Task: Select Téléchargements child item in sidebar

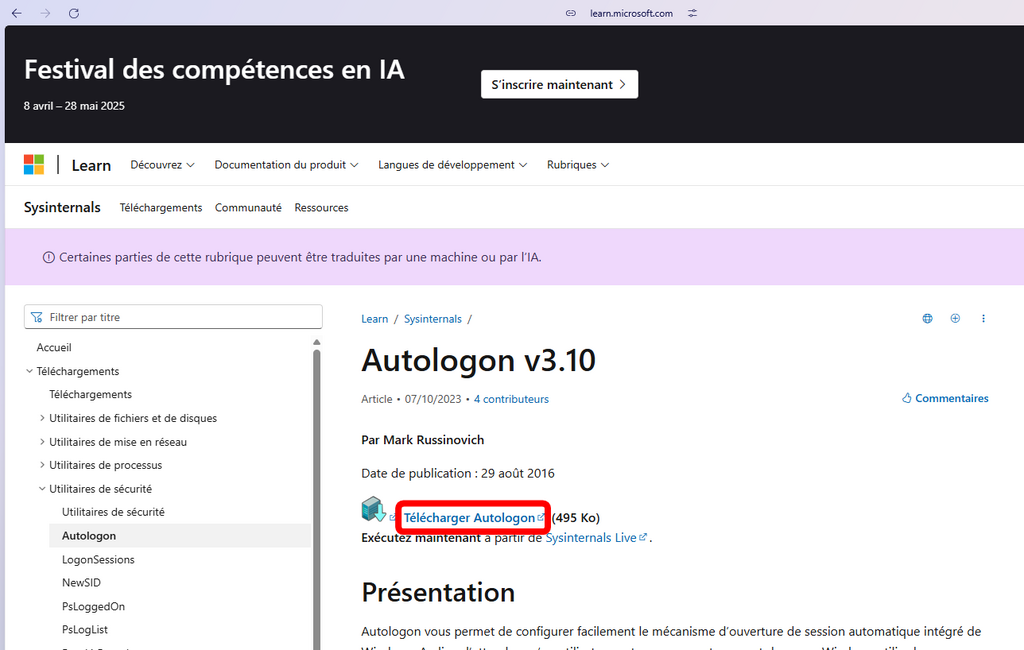Action: coord(90,395)
